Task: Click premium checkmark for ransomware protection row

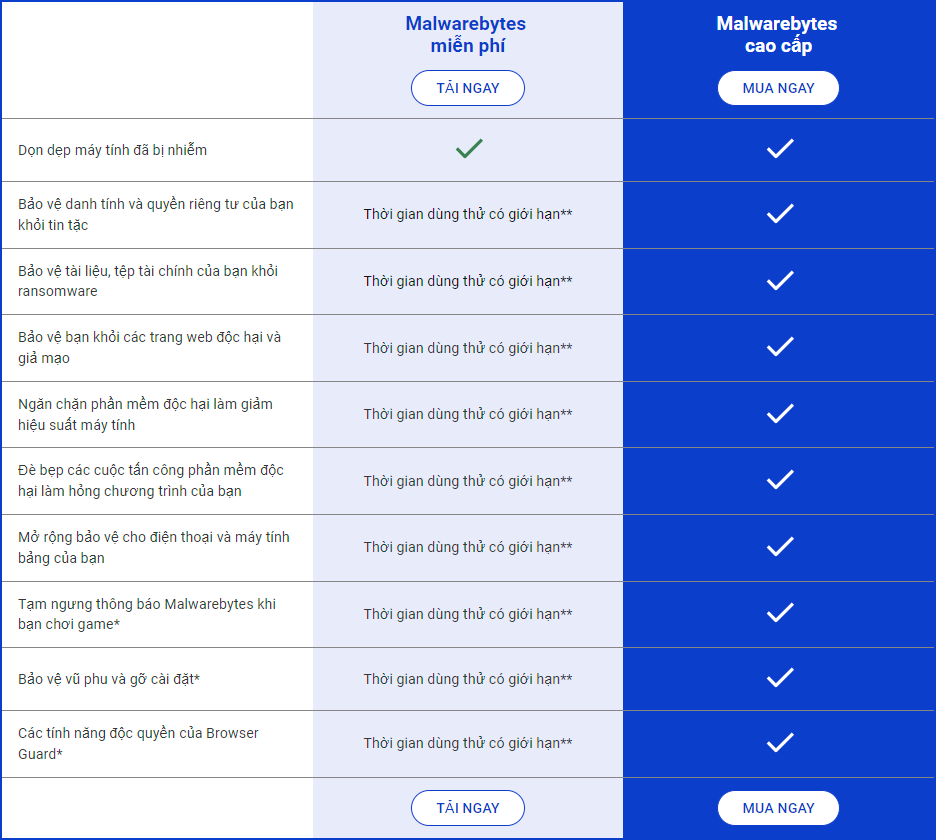Action: click(780, 281)
